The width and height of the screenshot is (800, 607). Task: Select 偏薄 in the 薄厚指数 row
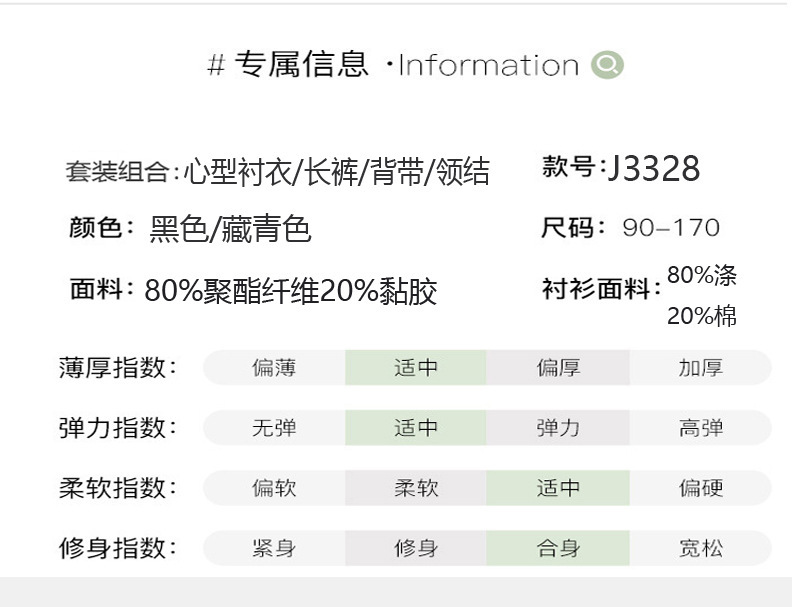click(x=274, y=368)
